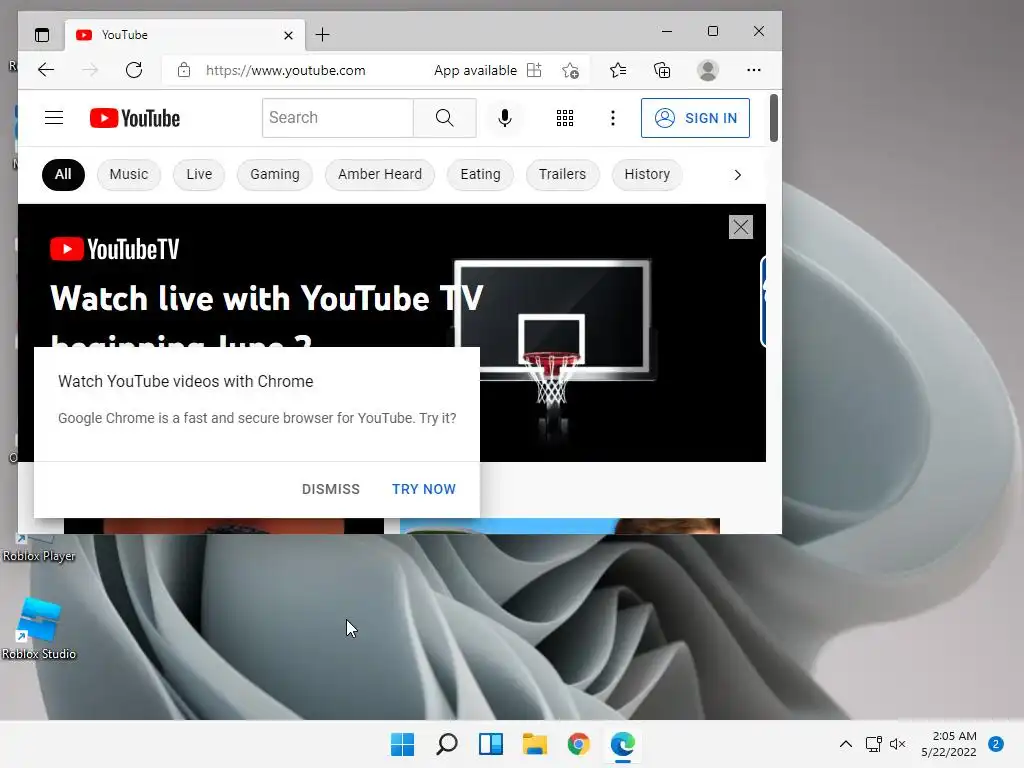Open taskbar Widgets
The width and height of the screenshot is (1024, 768).
pos(490,744)
